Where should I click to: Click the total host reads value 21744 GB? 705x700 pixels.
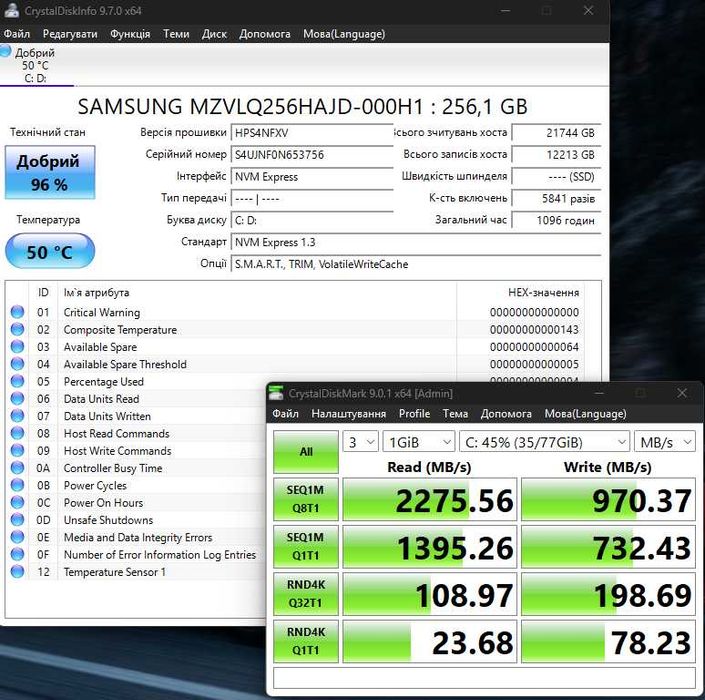(x=557, y=133)
